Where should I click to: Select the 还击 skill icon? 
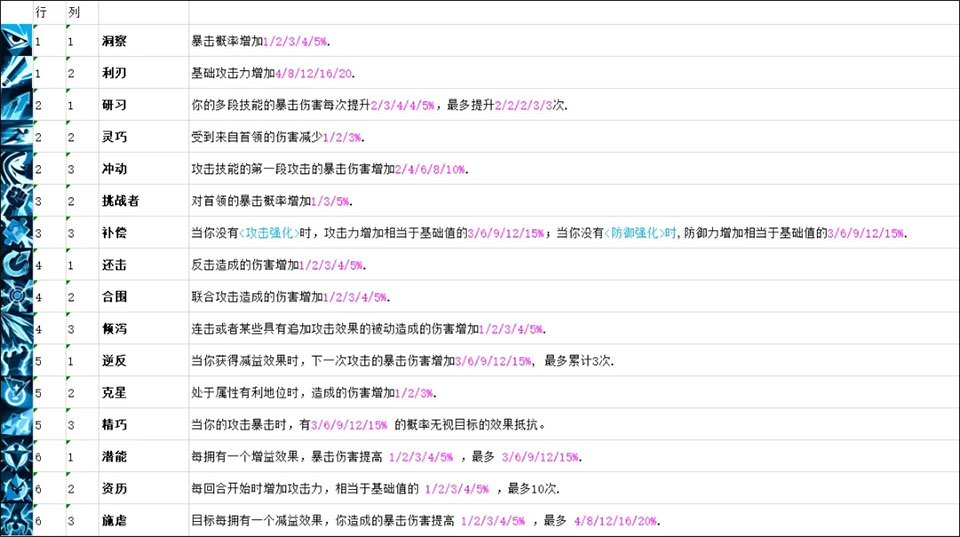point(16,265)
